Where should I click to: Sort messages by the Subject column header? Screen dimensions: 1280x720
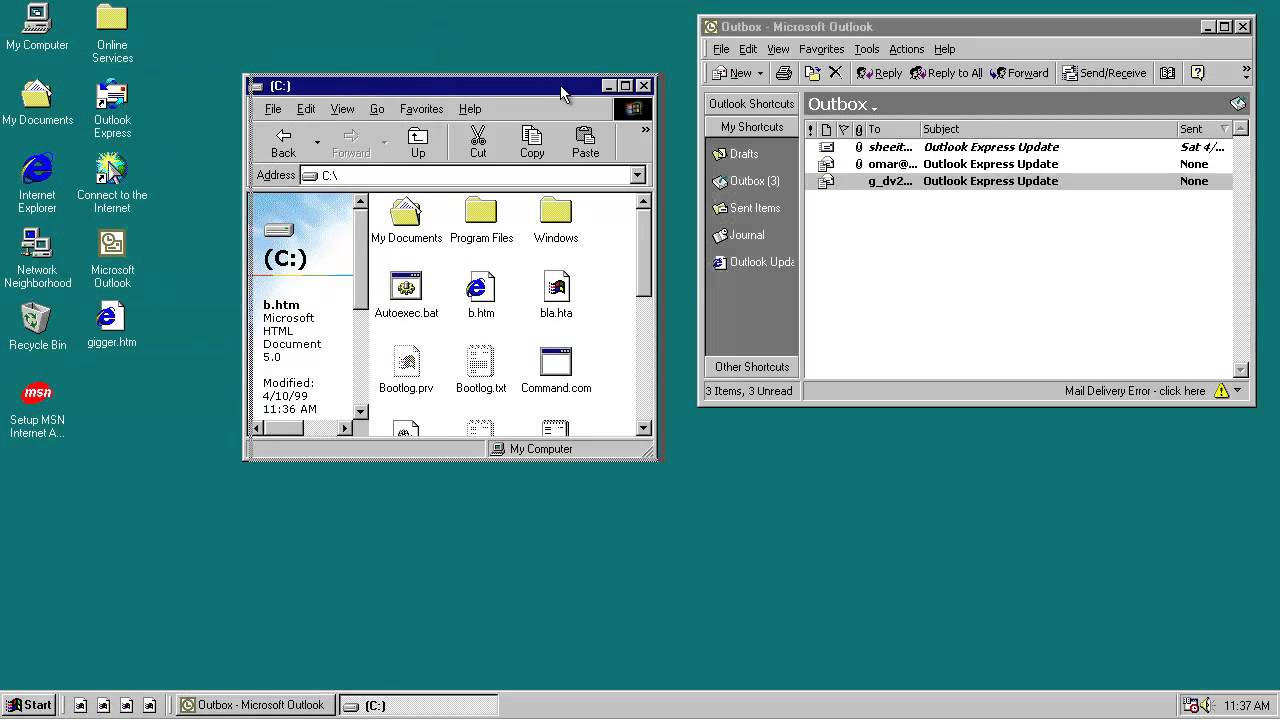(1048, 129)
